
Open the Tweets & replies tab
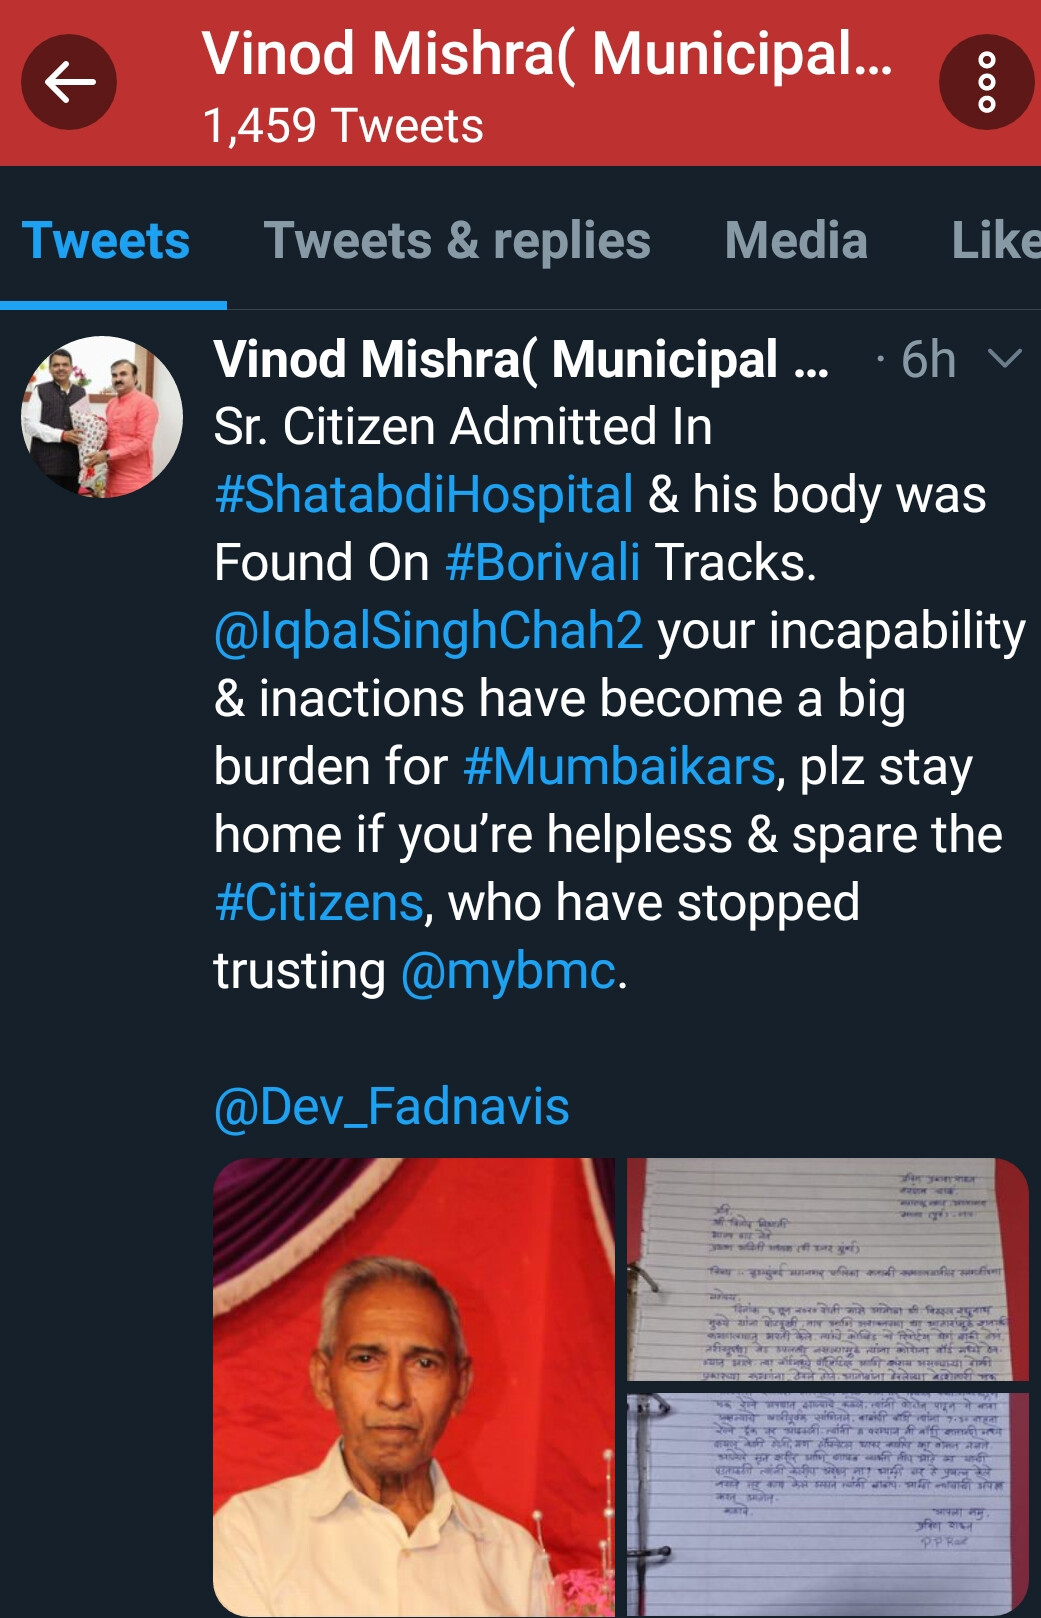tap(457, 241)
